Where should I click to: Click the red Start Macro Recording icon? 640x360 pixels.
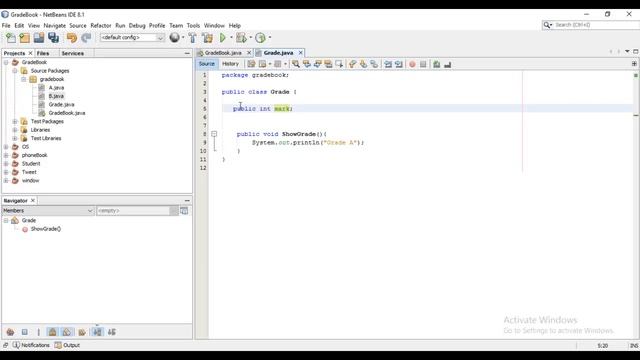(x=412, y=64)
